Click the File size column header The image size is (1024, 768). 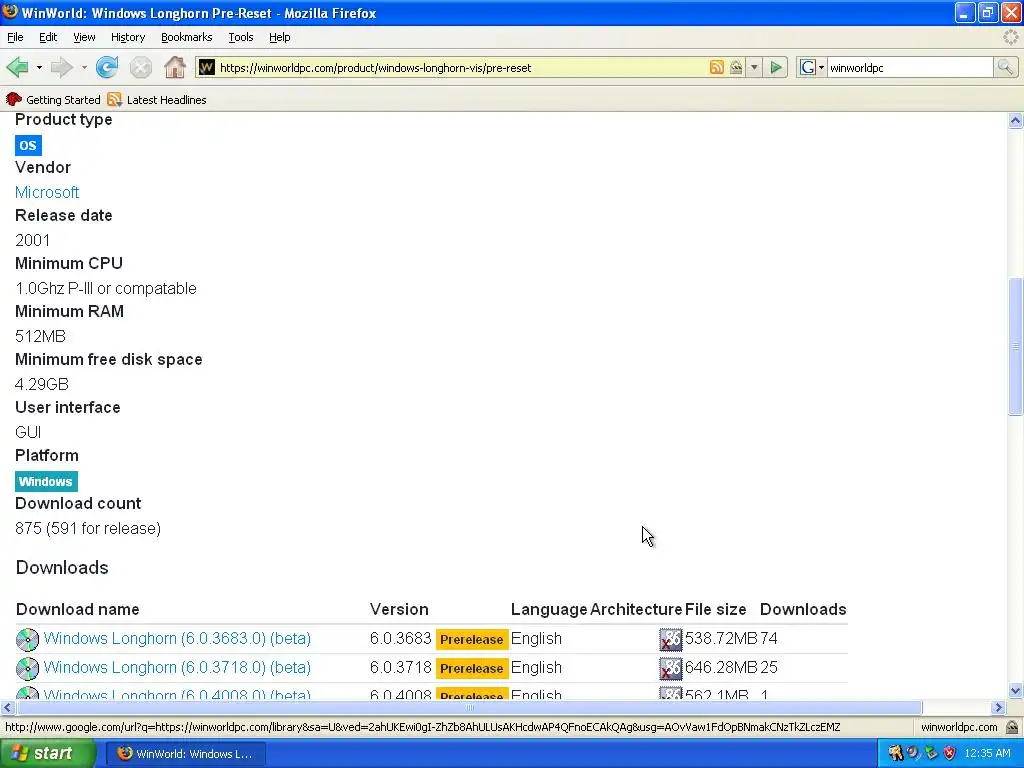[x=716, y=609]
